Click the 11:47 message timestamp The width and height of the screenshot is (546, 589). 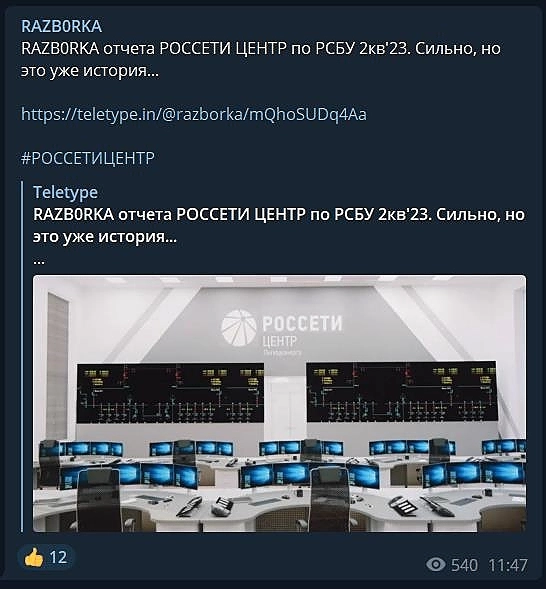pyautogui.click(x=508, y=565)
